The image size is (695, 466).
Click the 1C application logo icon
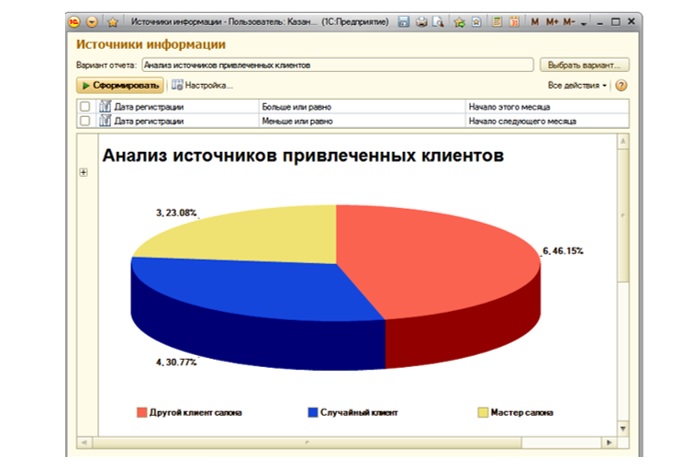click(x=74, y=22)
